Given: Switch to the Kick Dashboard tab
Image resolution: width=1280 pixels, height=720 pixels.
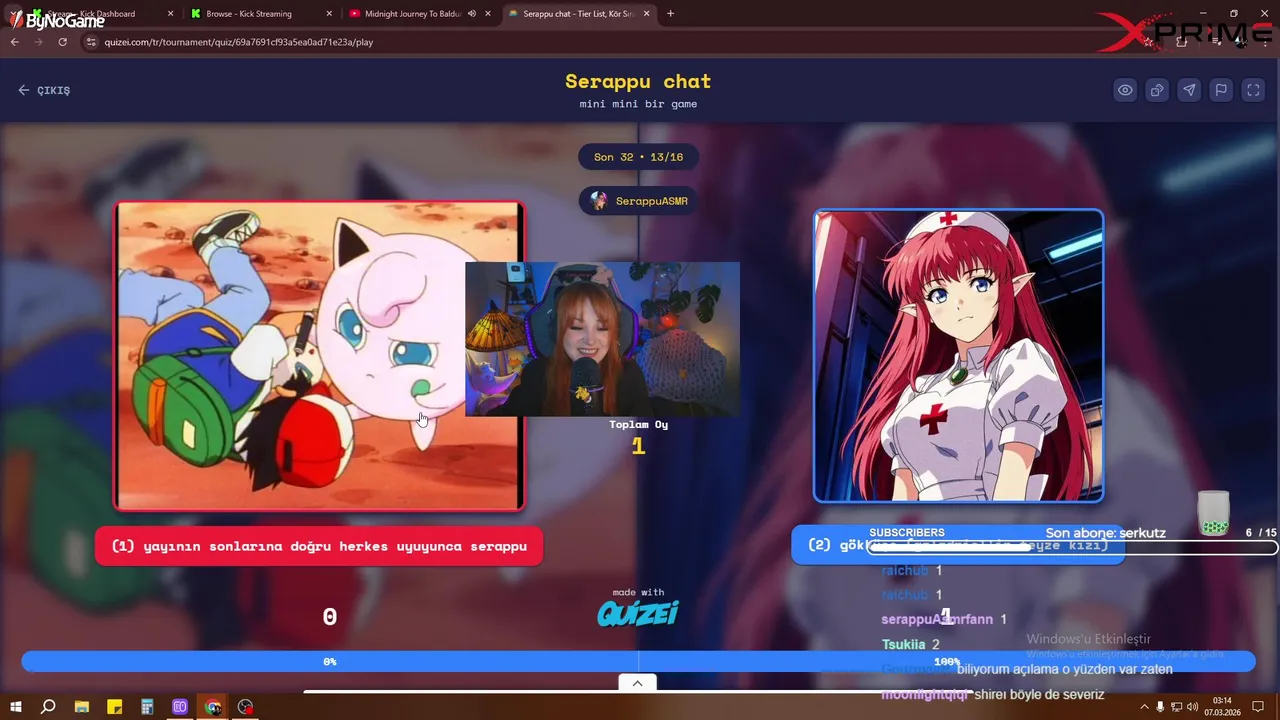Looking at the screenshot, I should [x=91, y=14].
